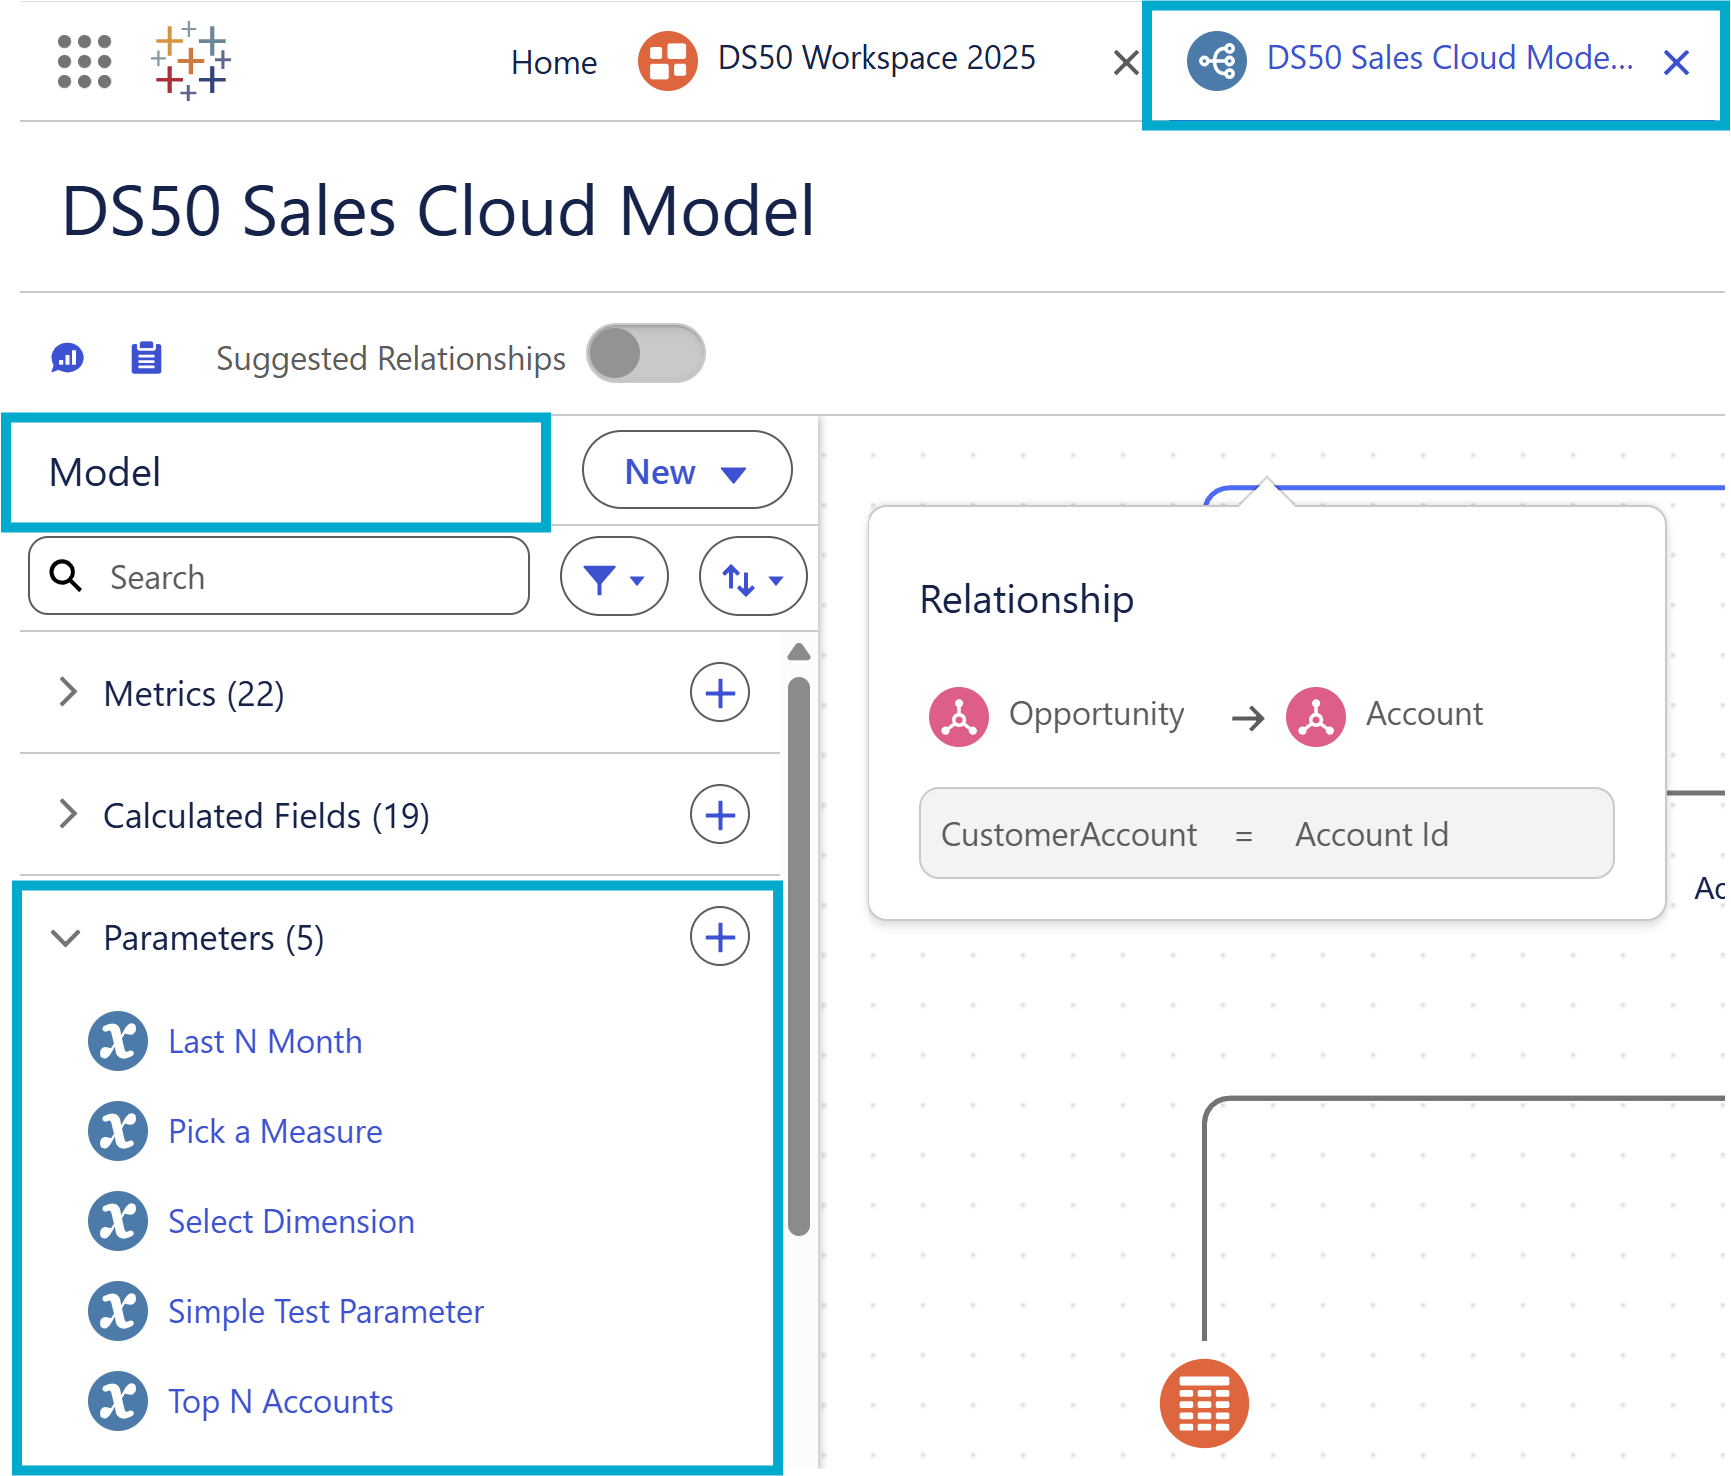
Task: Add a new calculated field with plus icon
Action: click(x=719, y=814)
